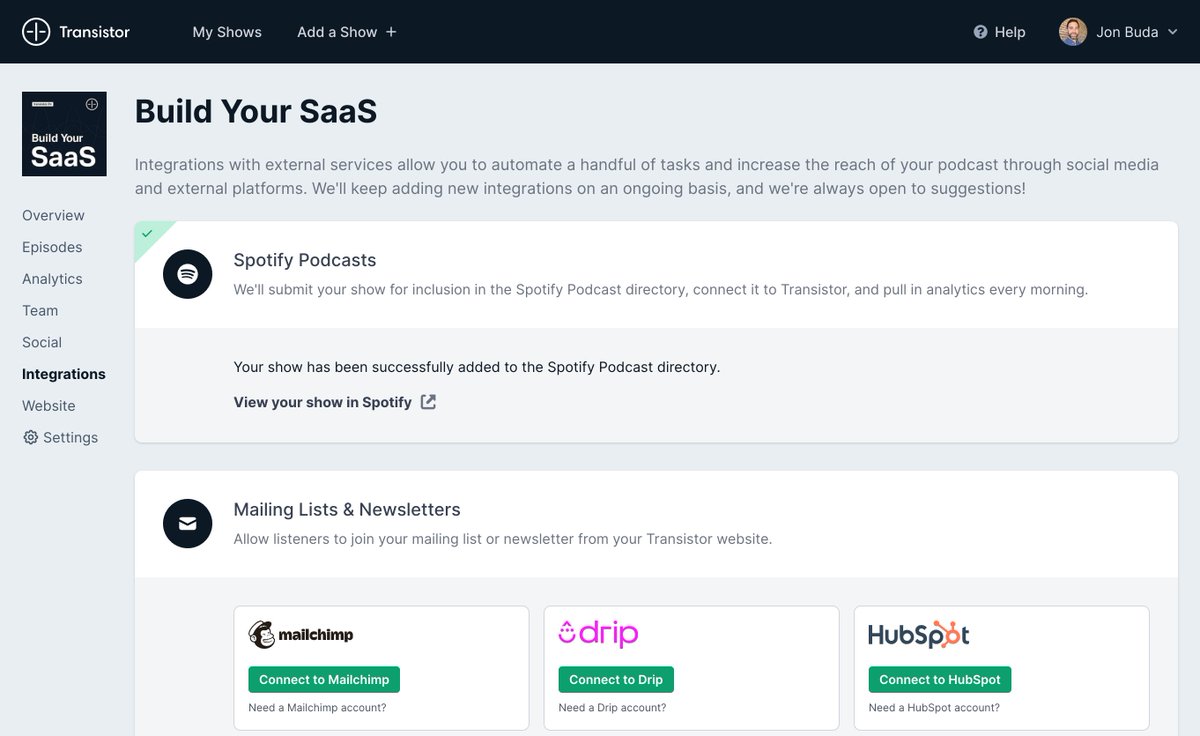Viewport: 1200px width, 736px height.
Task: Open the View your show in Spotify link
Action: point(322,402)
